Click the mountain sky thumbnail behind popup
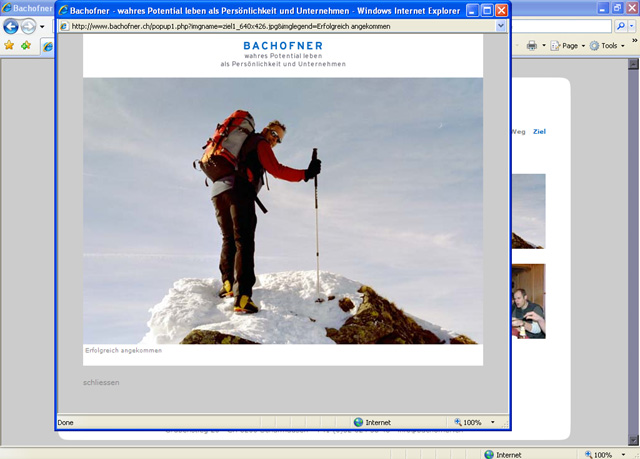Viewport: 640px width, 459px height. click(x=528, y=211)
